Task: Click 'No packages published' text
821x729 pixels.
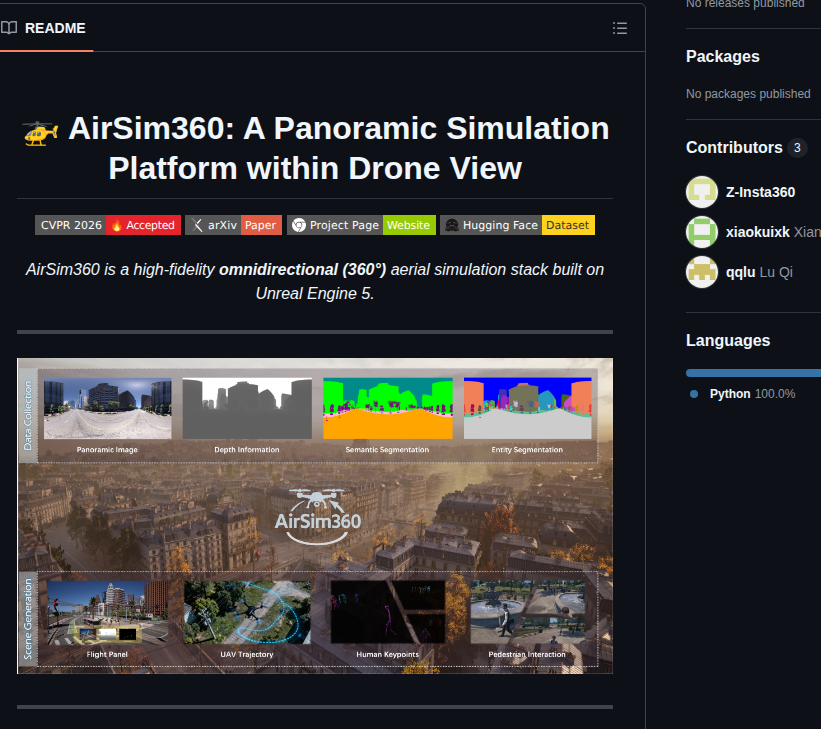Action: [748, 94]
